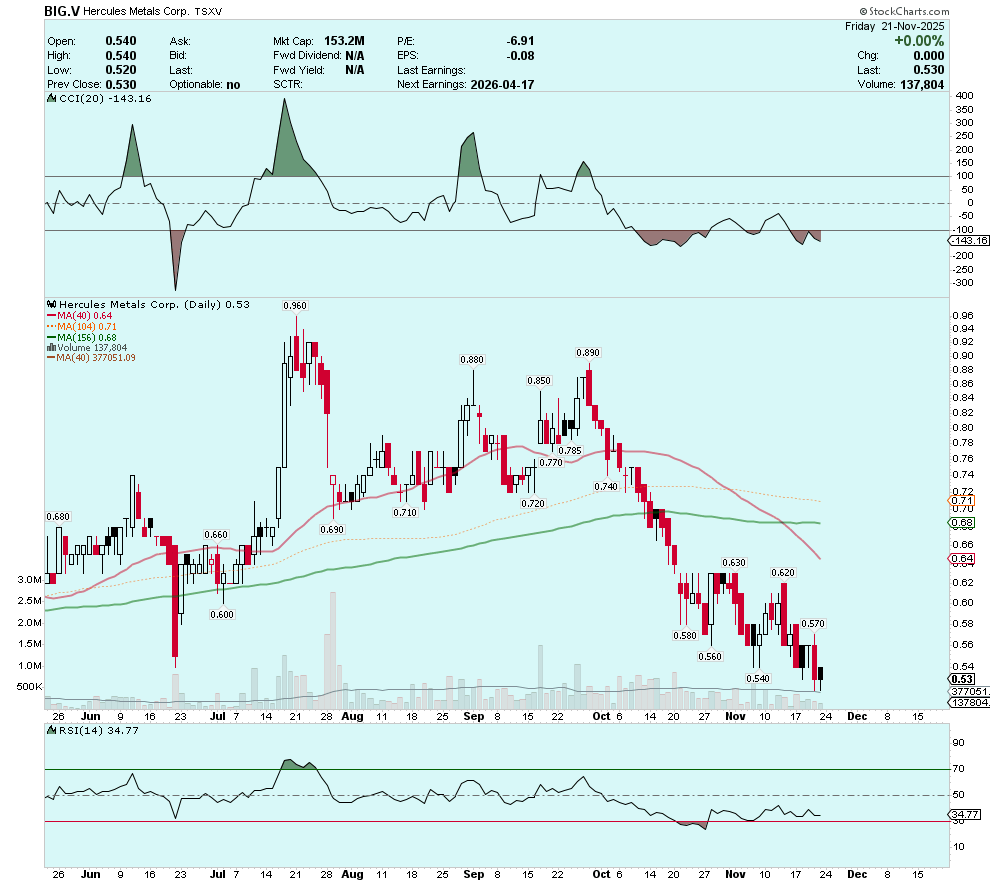This screenshot has width=990, height=883.
Task: Click the chart icon beside RSI(14) label
Action: pyautogui.click(x=52, y=730)
